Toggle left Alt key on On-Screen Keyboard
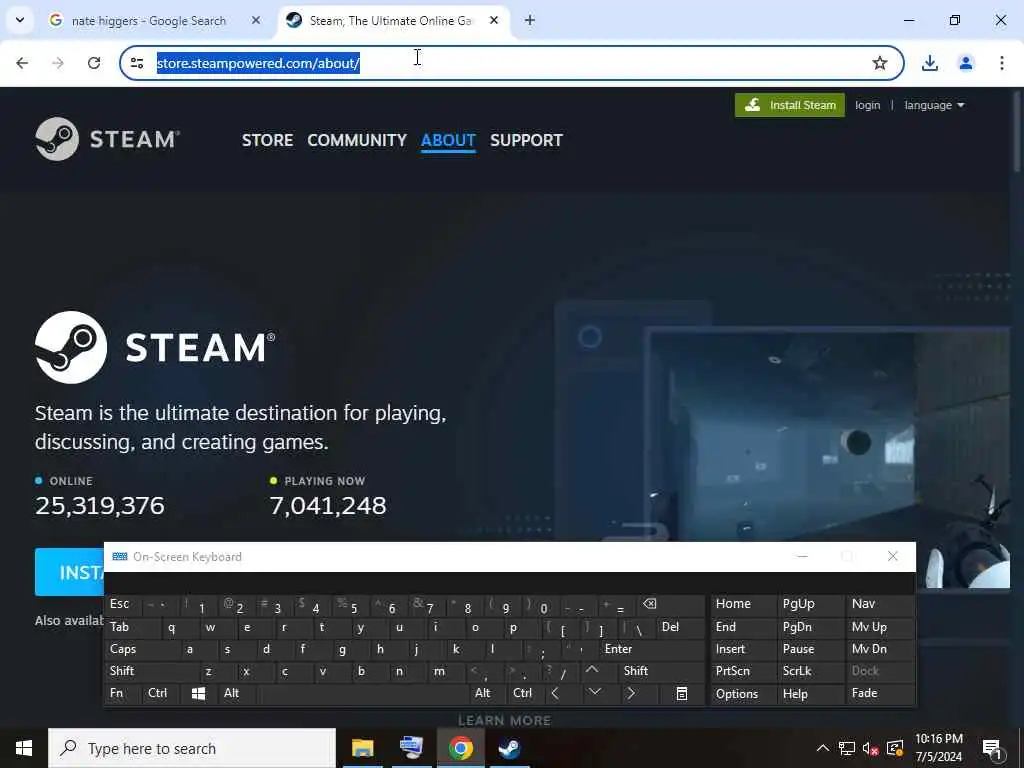Image resolution: width=1024 pixels, height=768 pixels. pyautogui.click(x=236, y=694)
